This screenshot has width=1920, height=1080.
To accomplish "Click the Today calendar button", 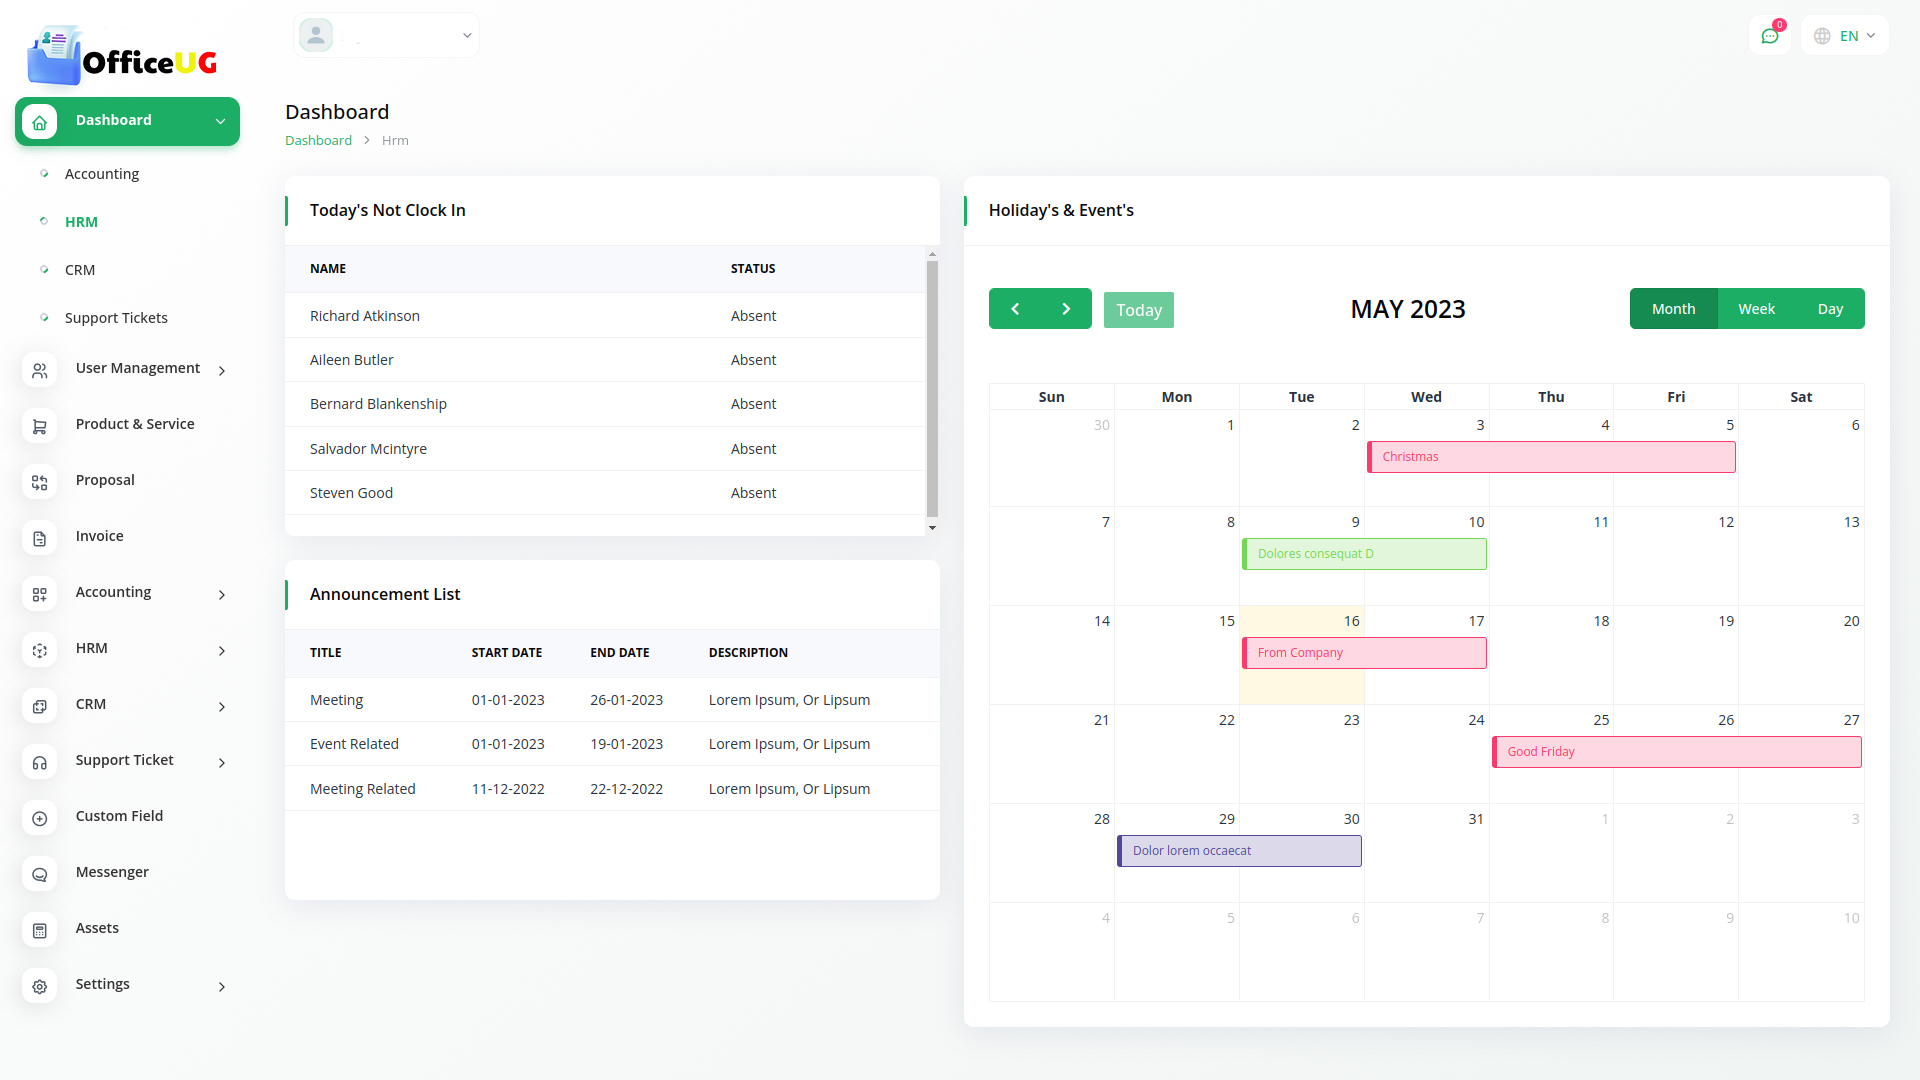I will point(1139,310).
